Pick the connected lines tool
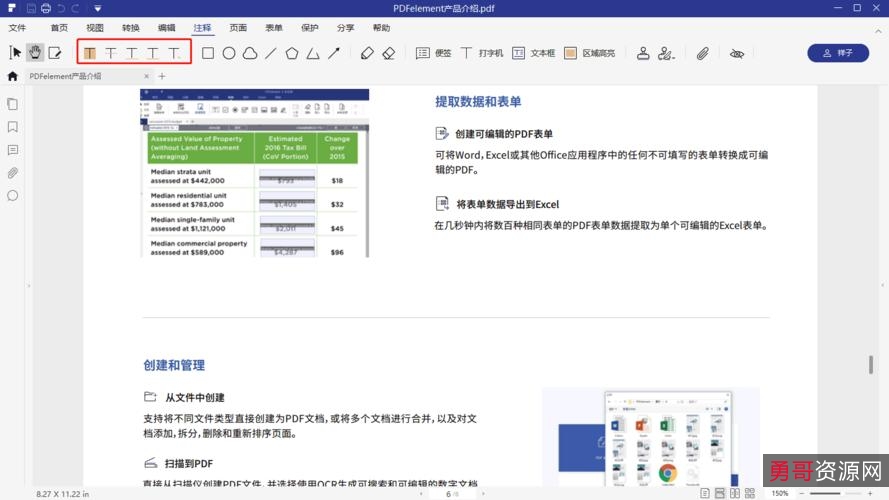The image size is (889, 500). tap(313, 53)
